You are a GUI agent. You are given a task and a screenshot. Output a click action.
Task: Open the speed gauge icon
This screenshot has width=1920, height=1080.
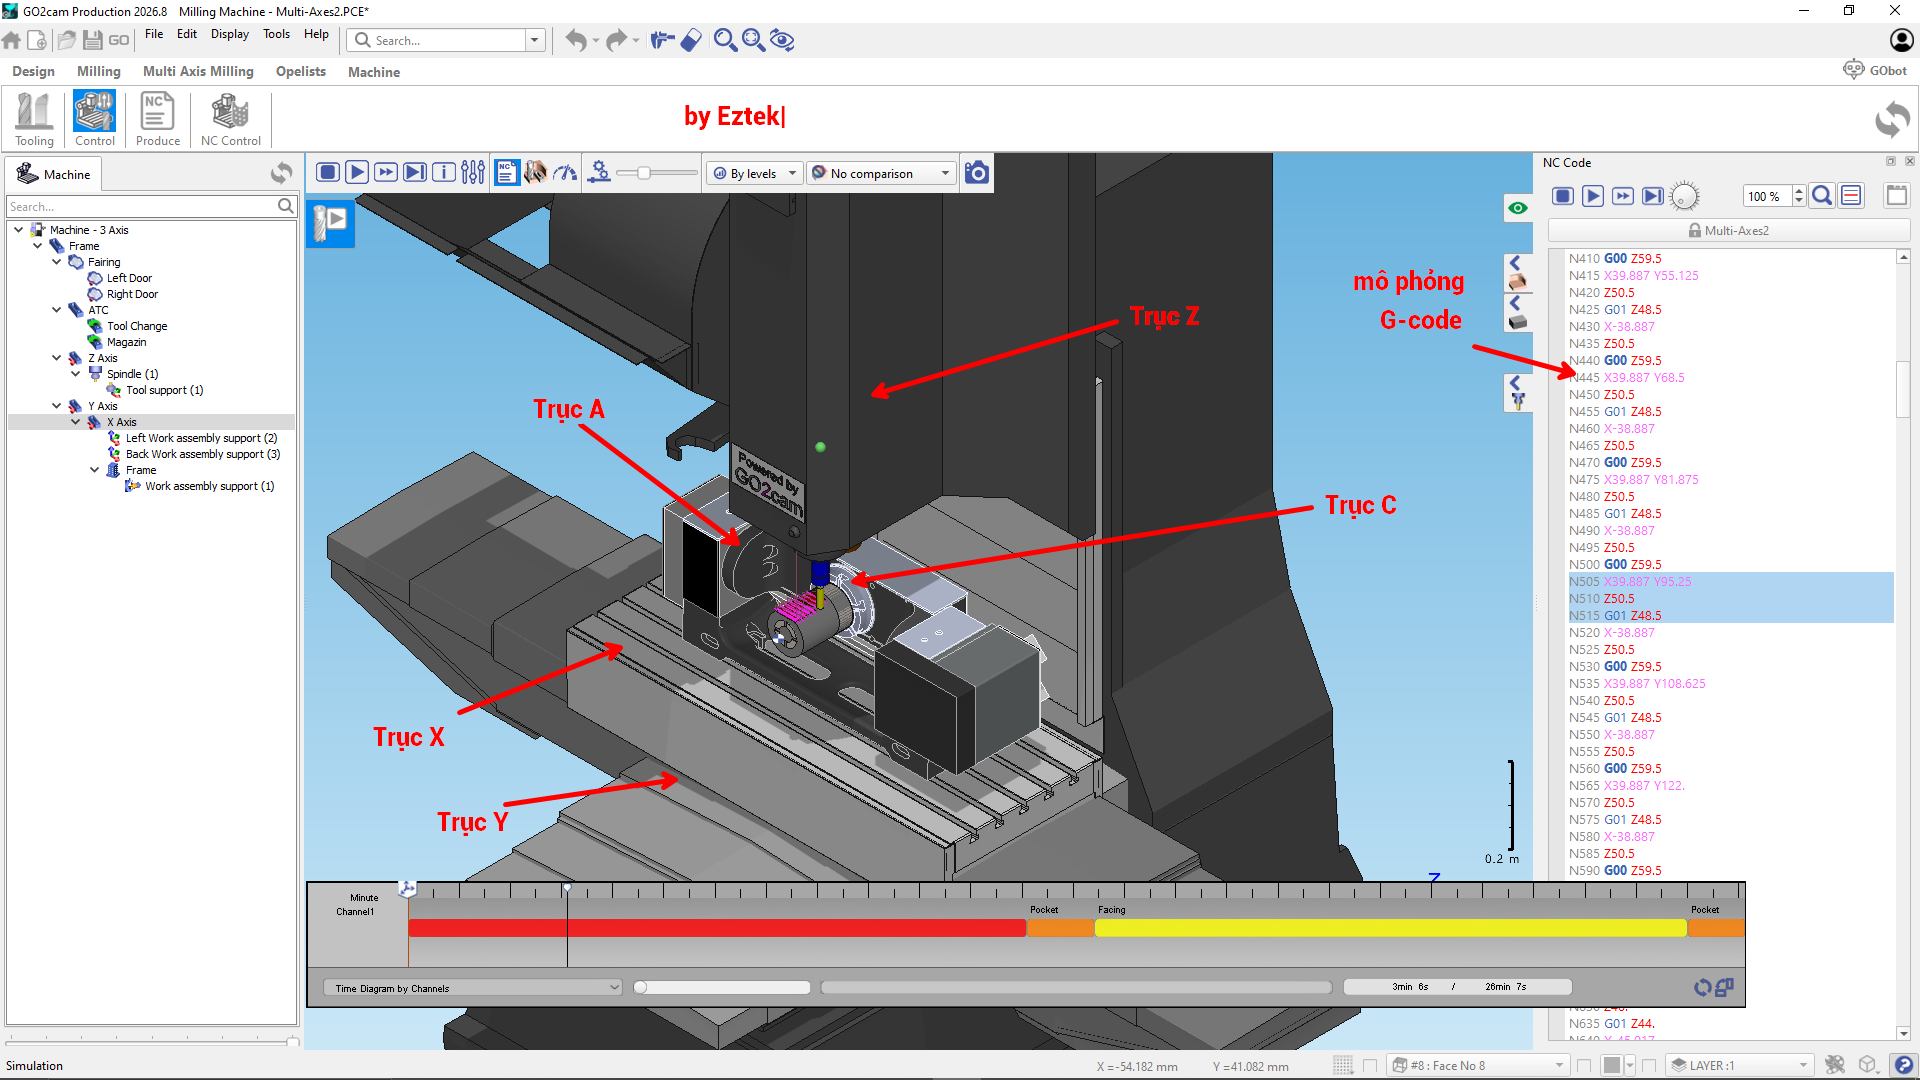pyautogui.click(x=566, y=172)
